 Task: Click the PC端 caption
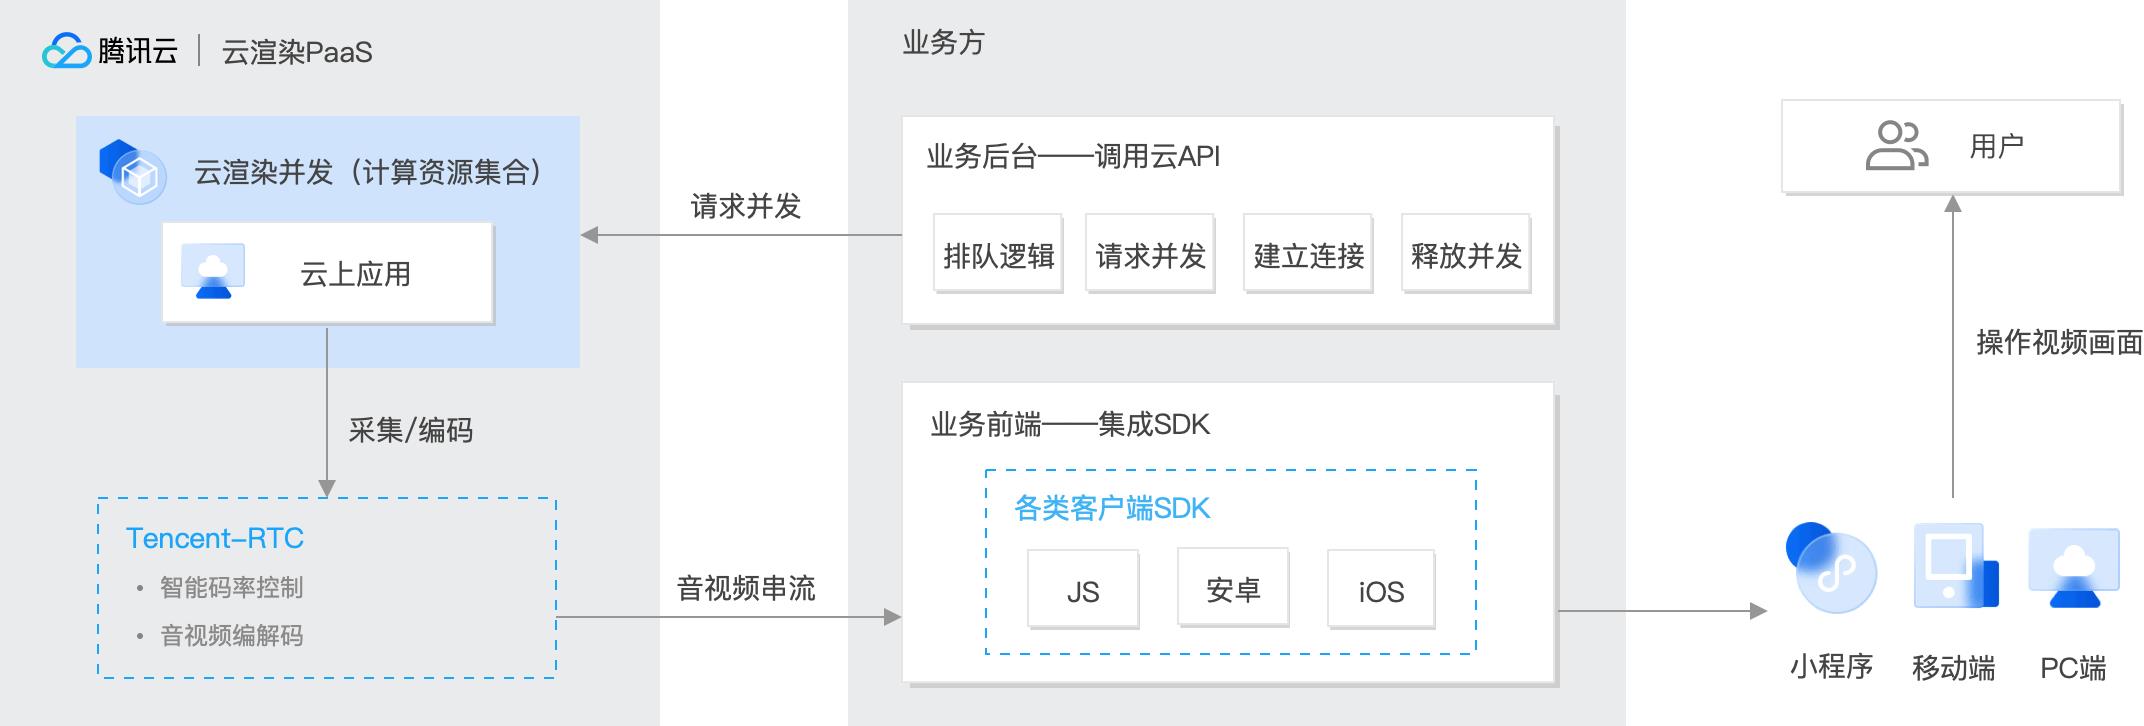(2073, 667)
